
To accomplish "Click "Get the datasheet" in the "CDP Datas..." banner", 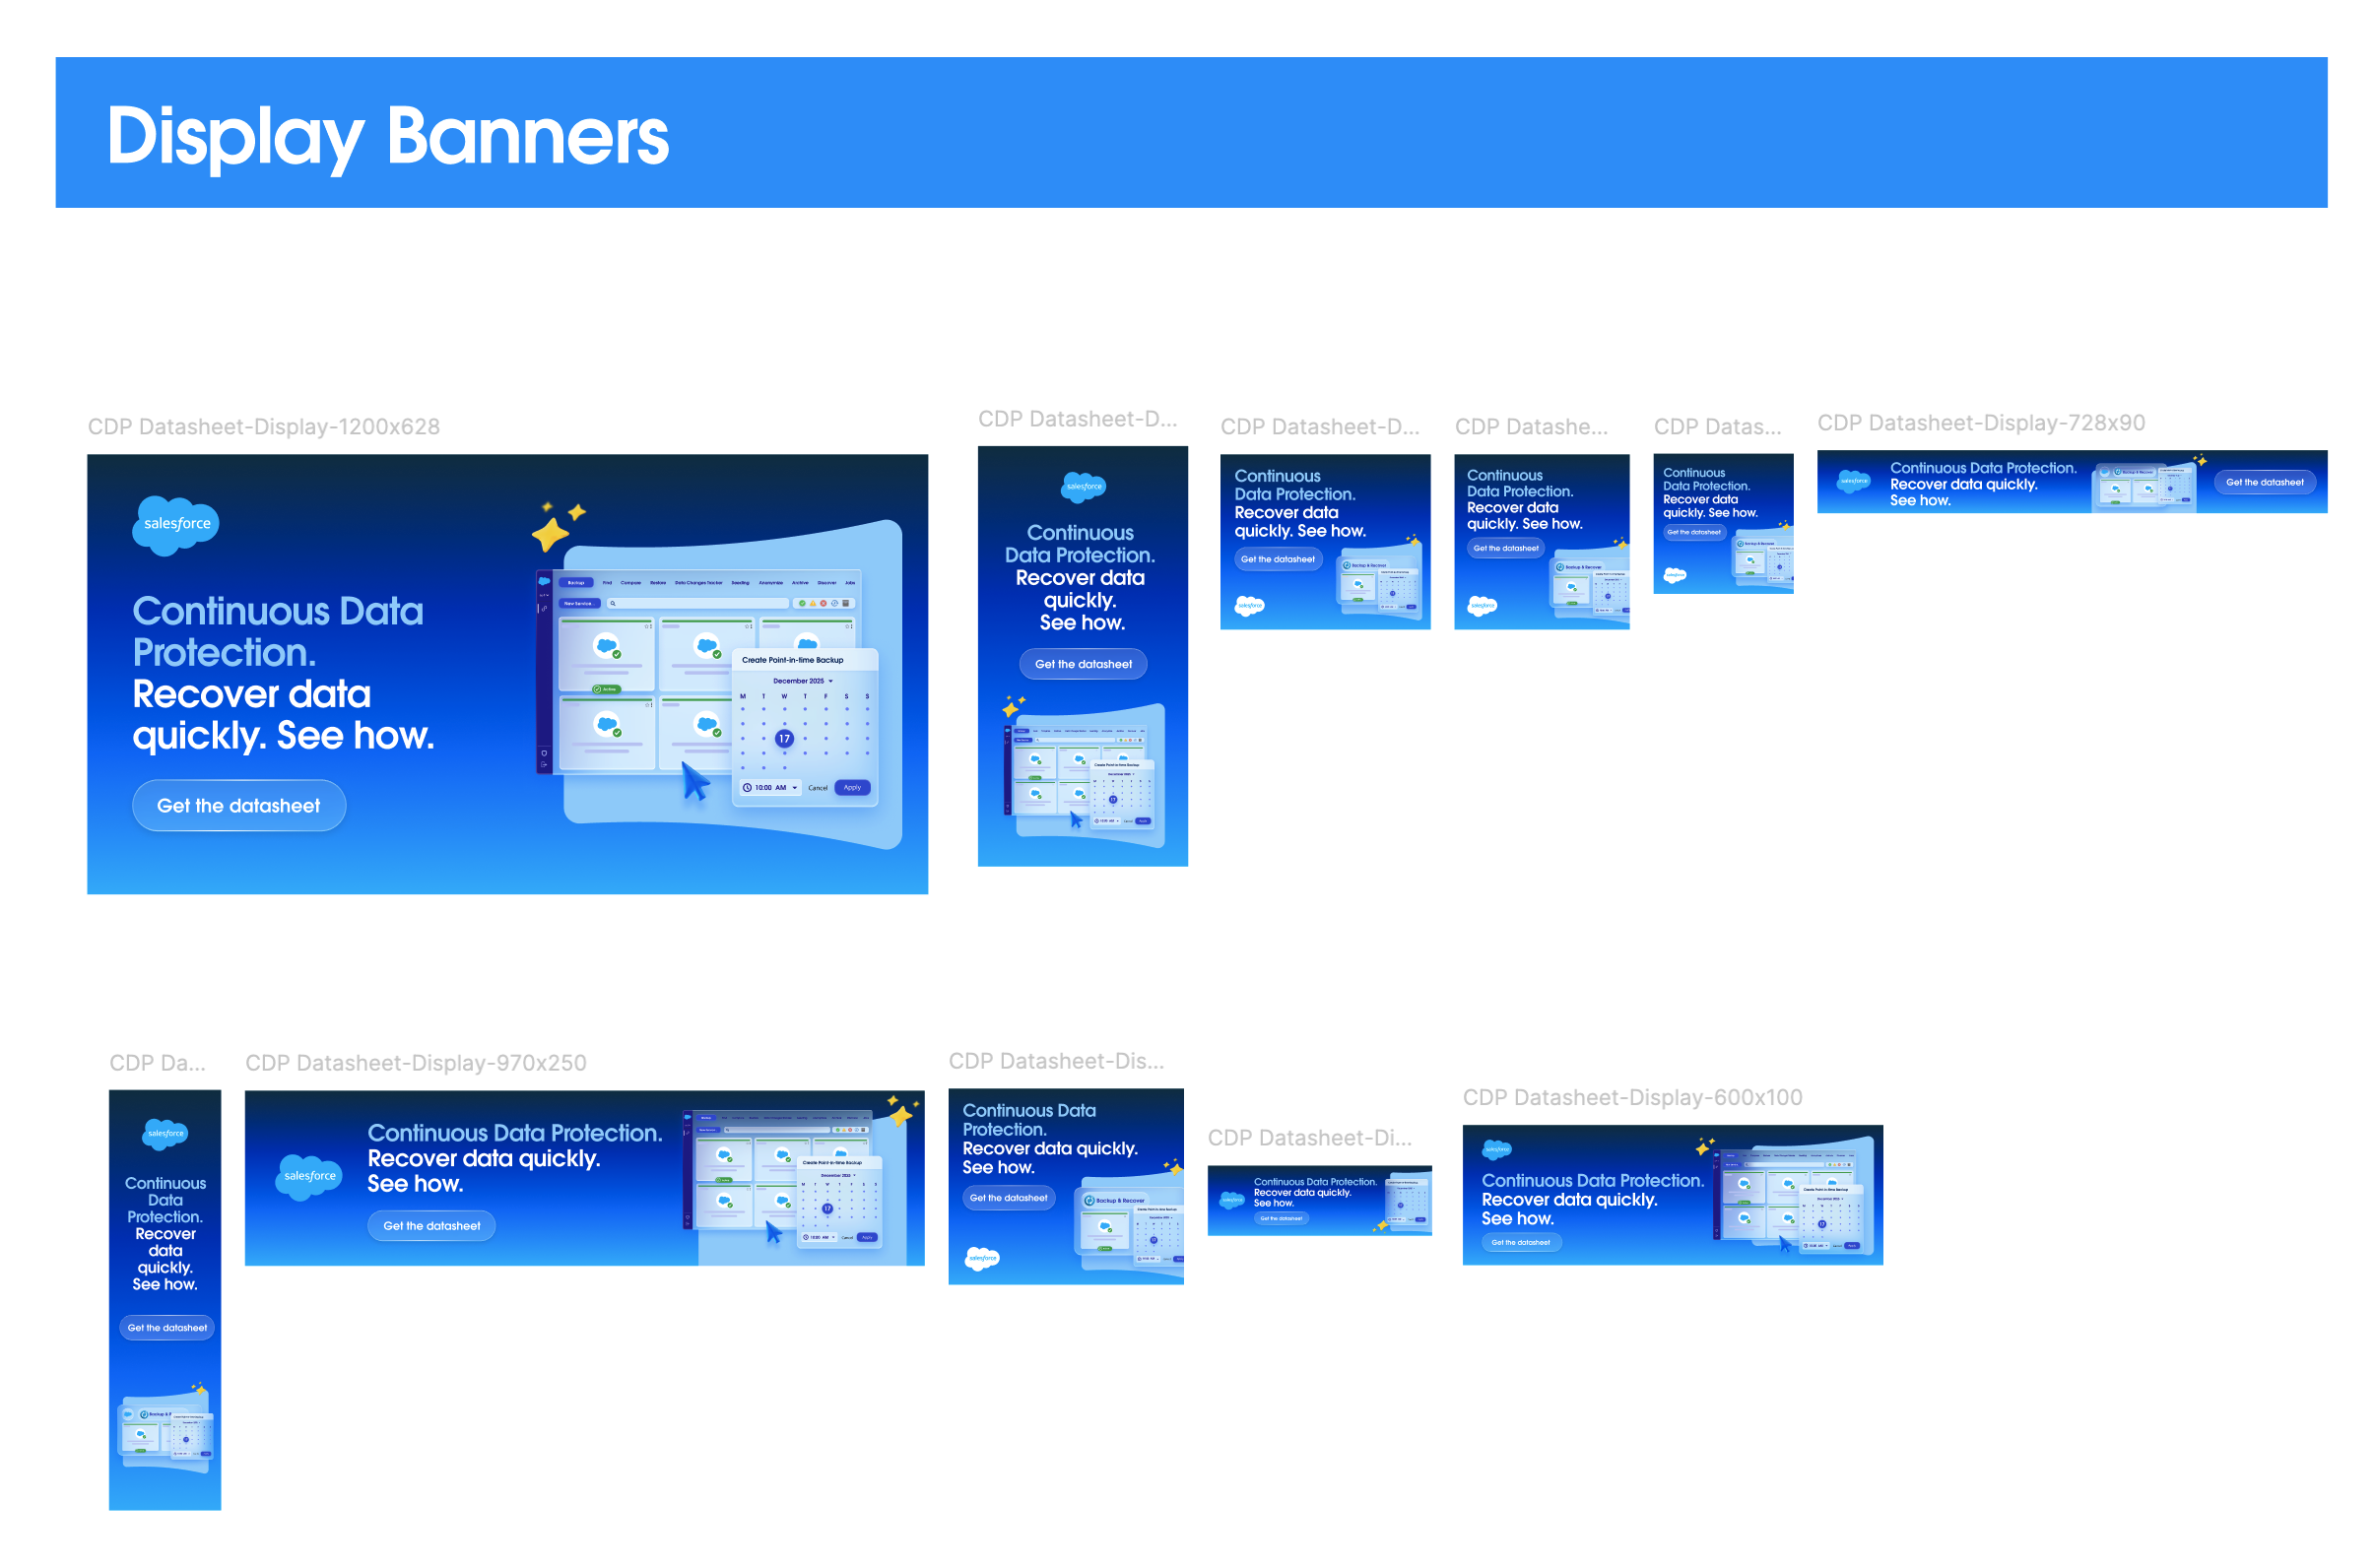I will point(1693,532).
